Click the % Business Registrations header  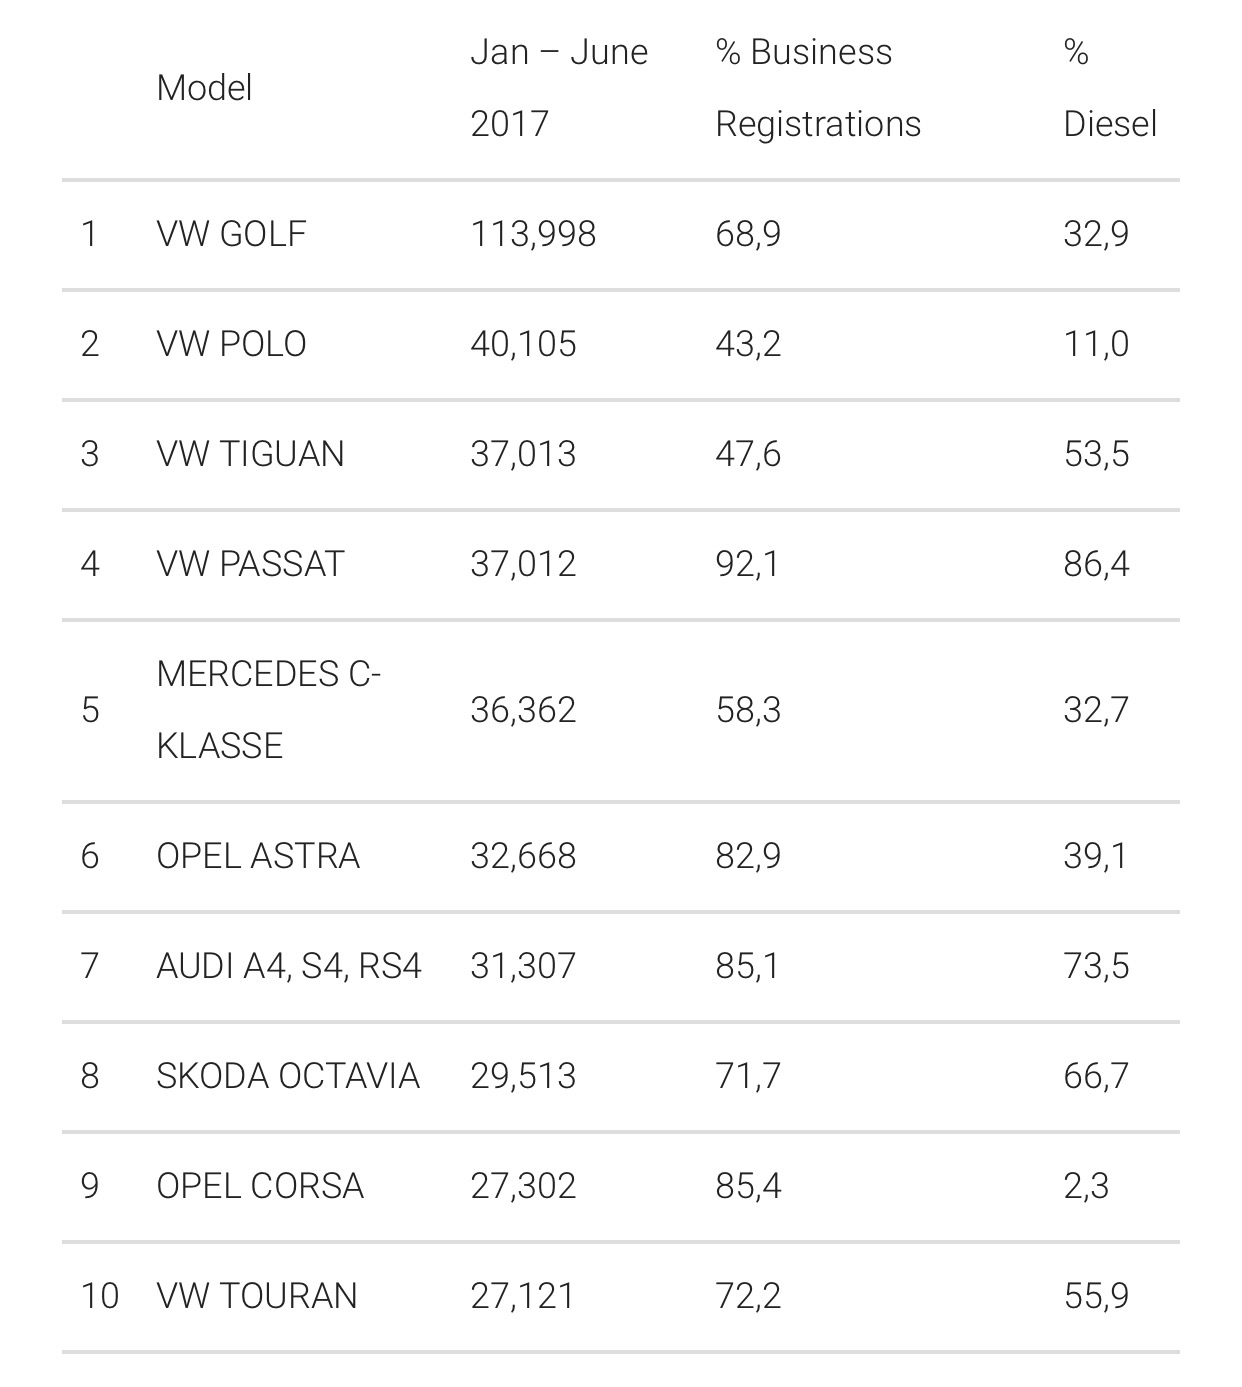tap(818, 88)
